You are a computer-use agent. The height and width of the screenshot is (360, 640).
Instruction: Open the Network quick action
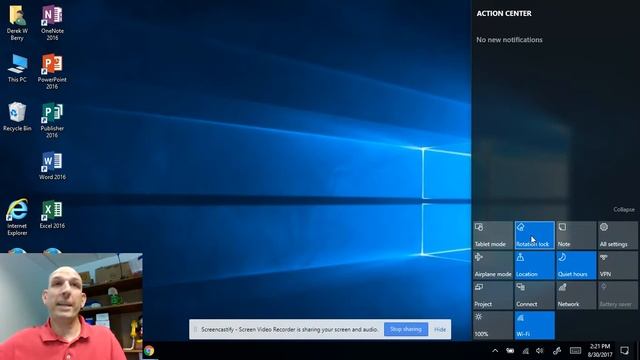(x=576, y=295)
